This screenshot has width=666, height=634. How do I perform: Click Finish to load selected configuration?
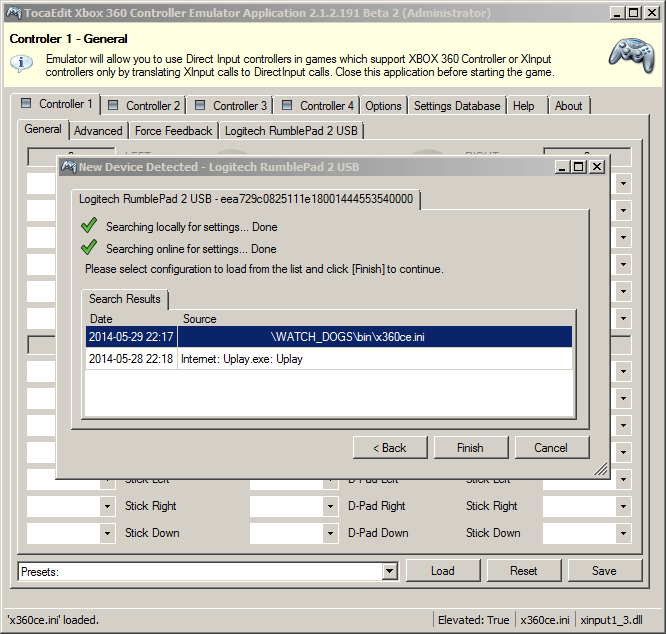click(471, 448)
